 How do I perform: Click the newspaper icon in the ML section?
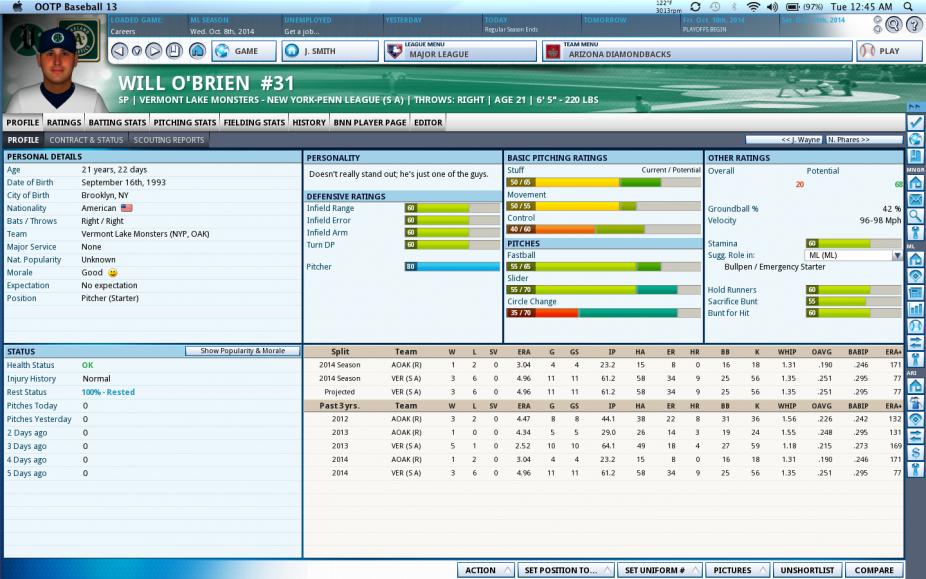tap(915, 292)
